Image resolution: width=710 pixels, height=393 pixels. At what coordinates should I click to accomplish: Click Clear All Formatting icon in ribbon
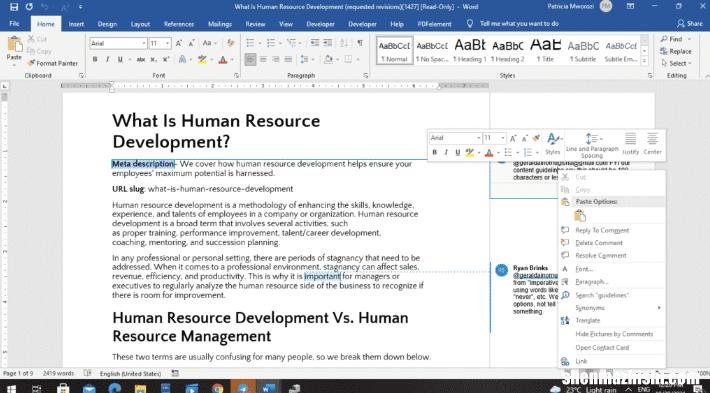(x=230, y=43)
